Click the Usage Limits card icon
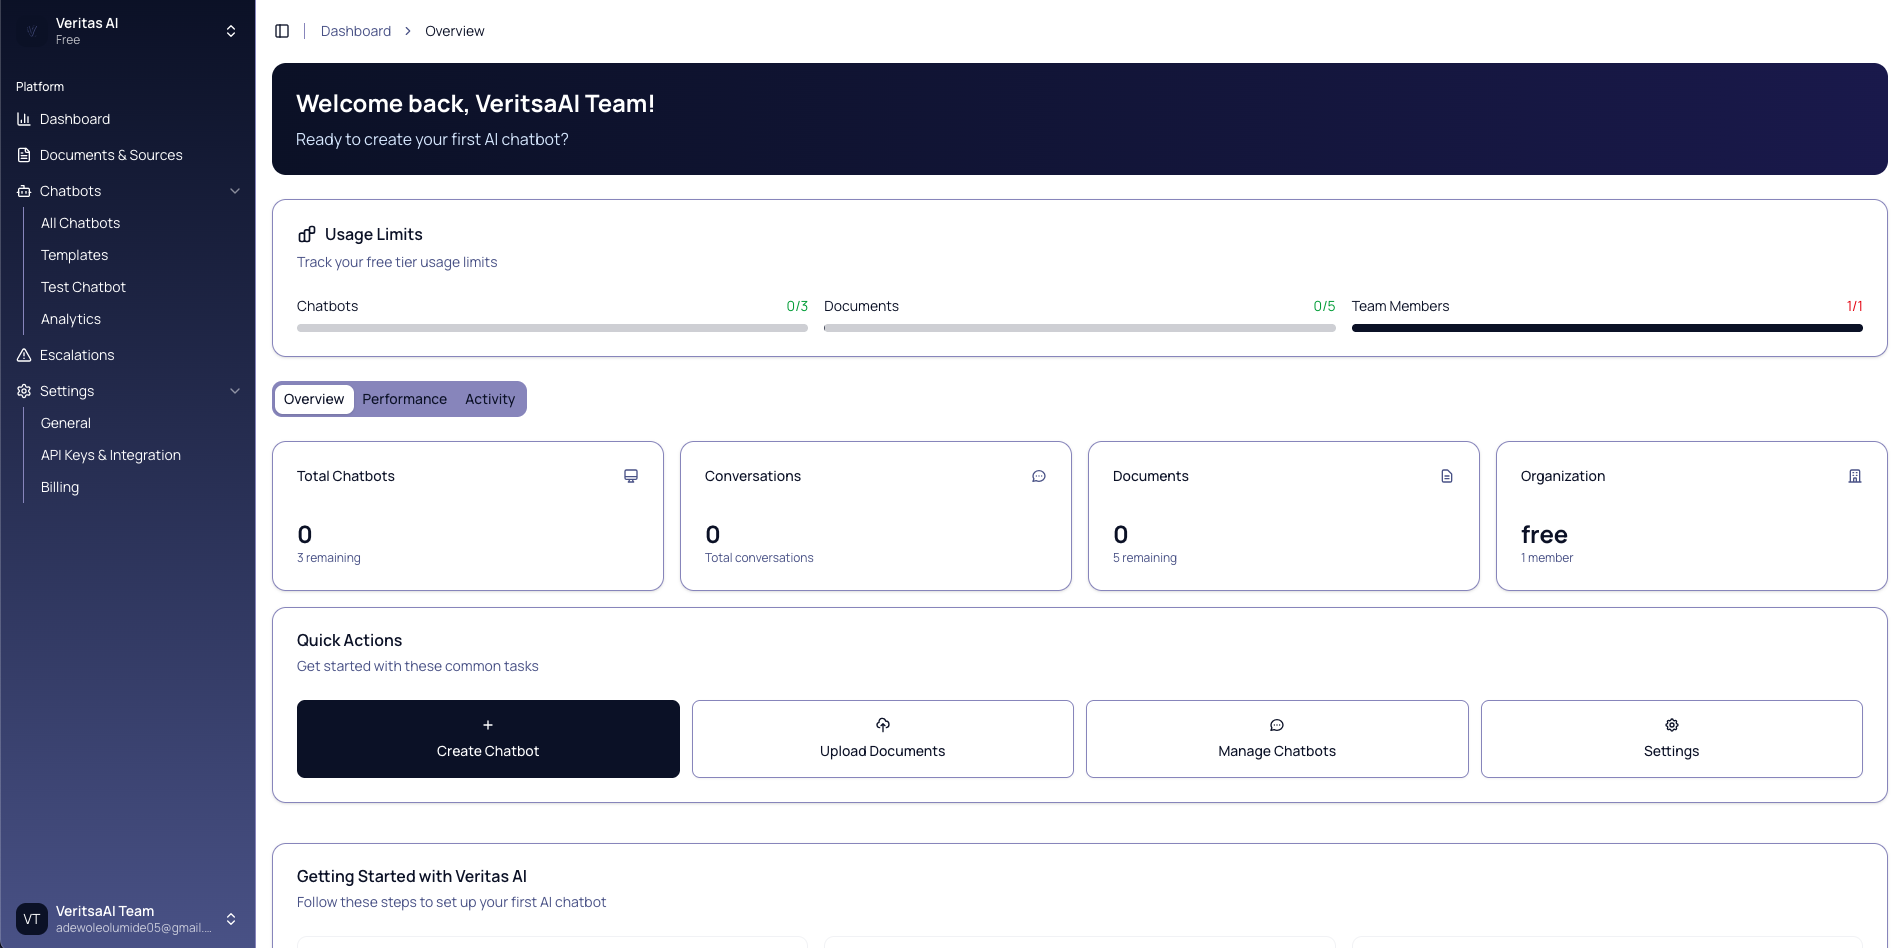The height and width of the screenshot is (948, 1901). tap(305, 233)
